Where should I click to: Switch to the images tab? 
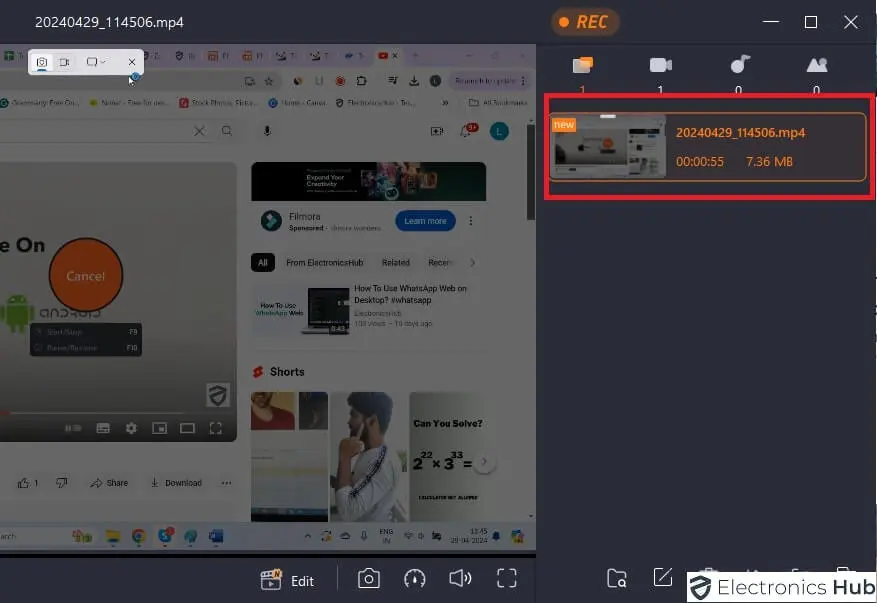(x=817, y=65)
